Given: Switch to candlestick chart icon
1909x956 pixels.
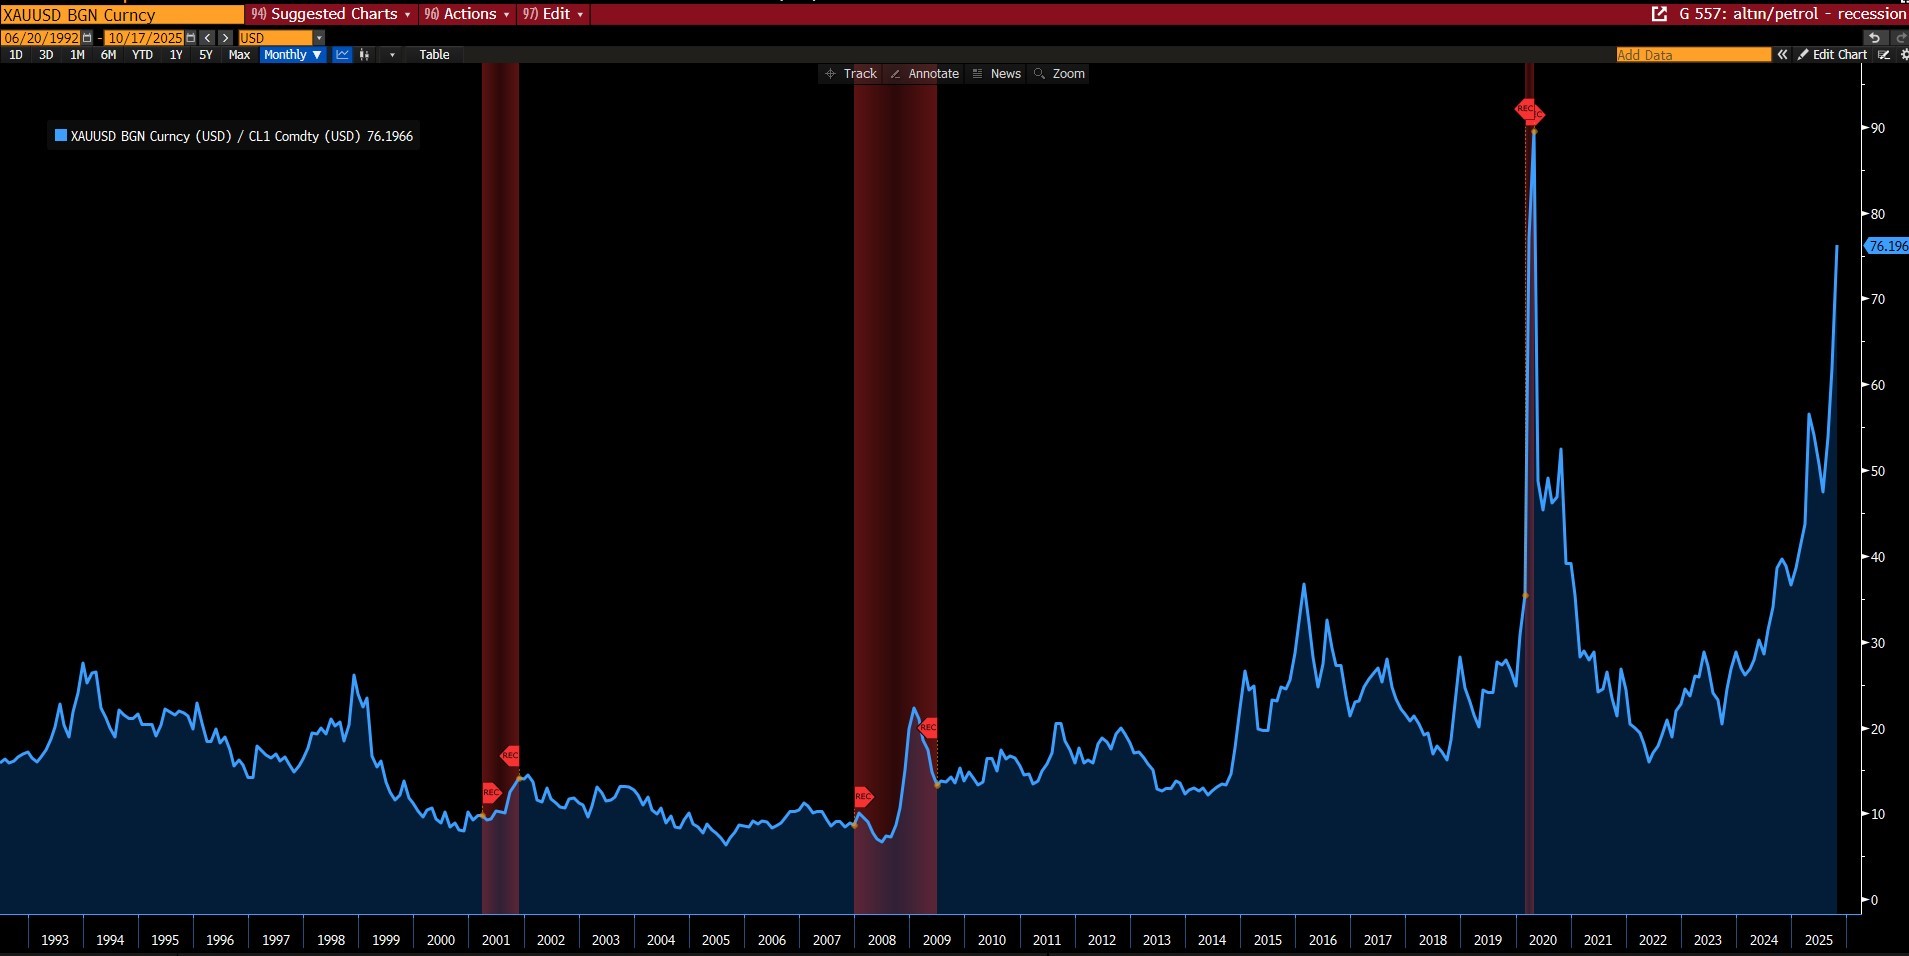Looking at the screenshot, I should (365, 55).
